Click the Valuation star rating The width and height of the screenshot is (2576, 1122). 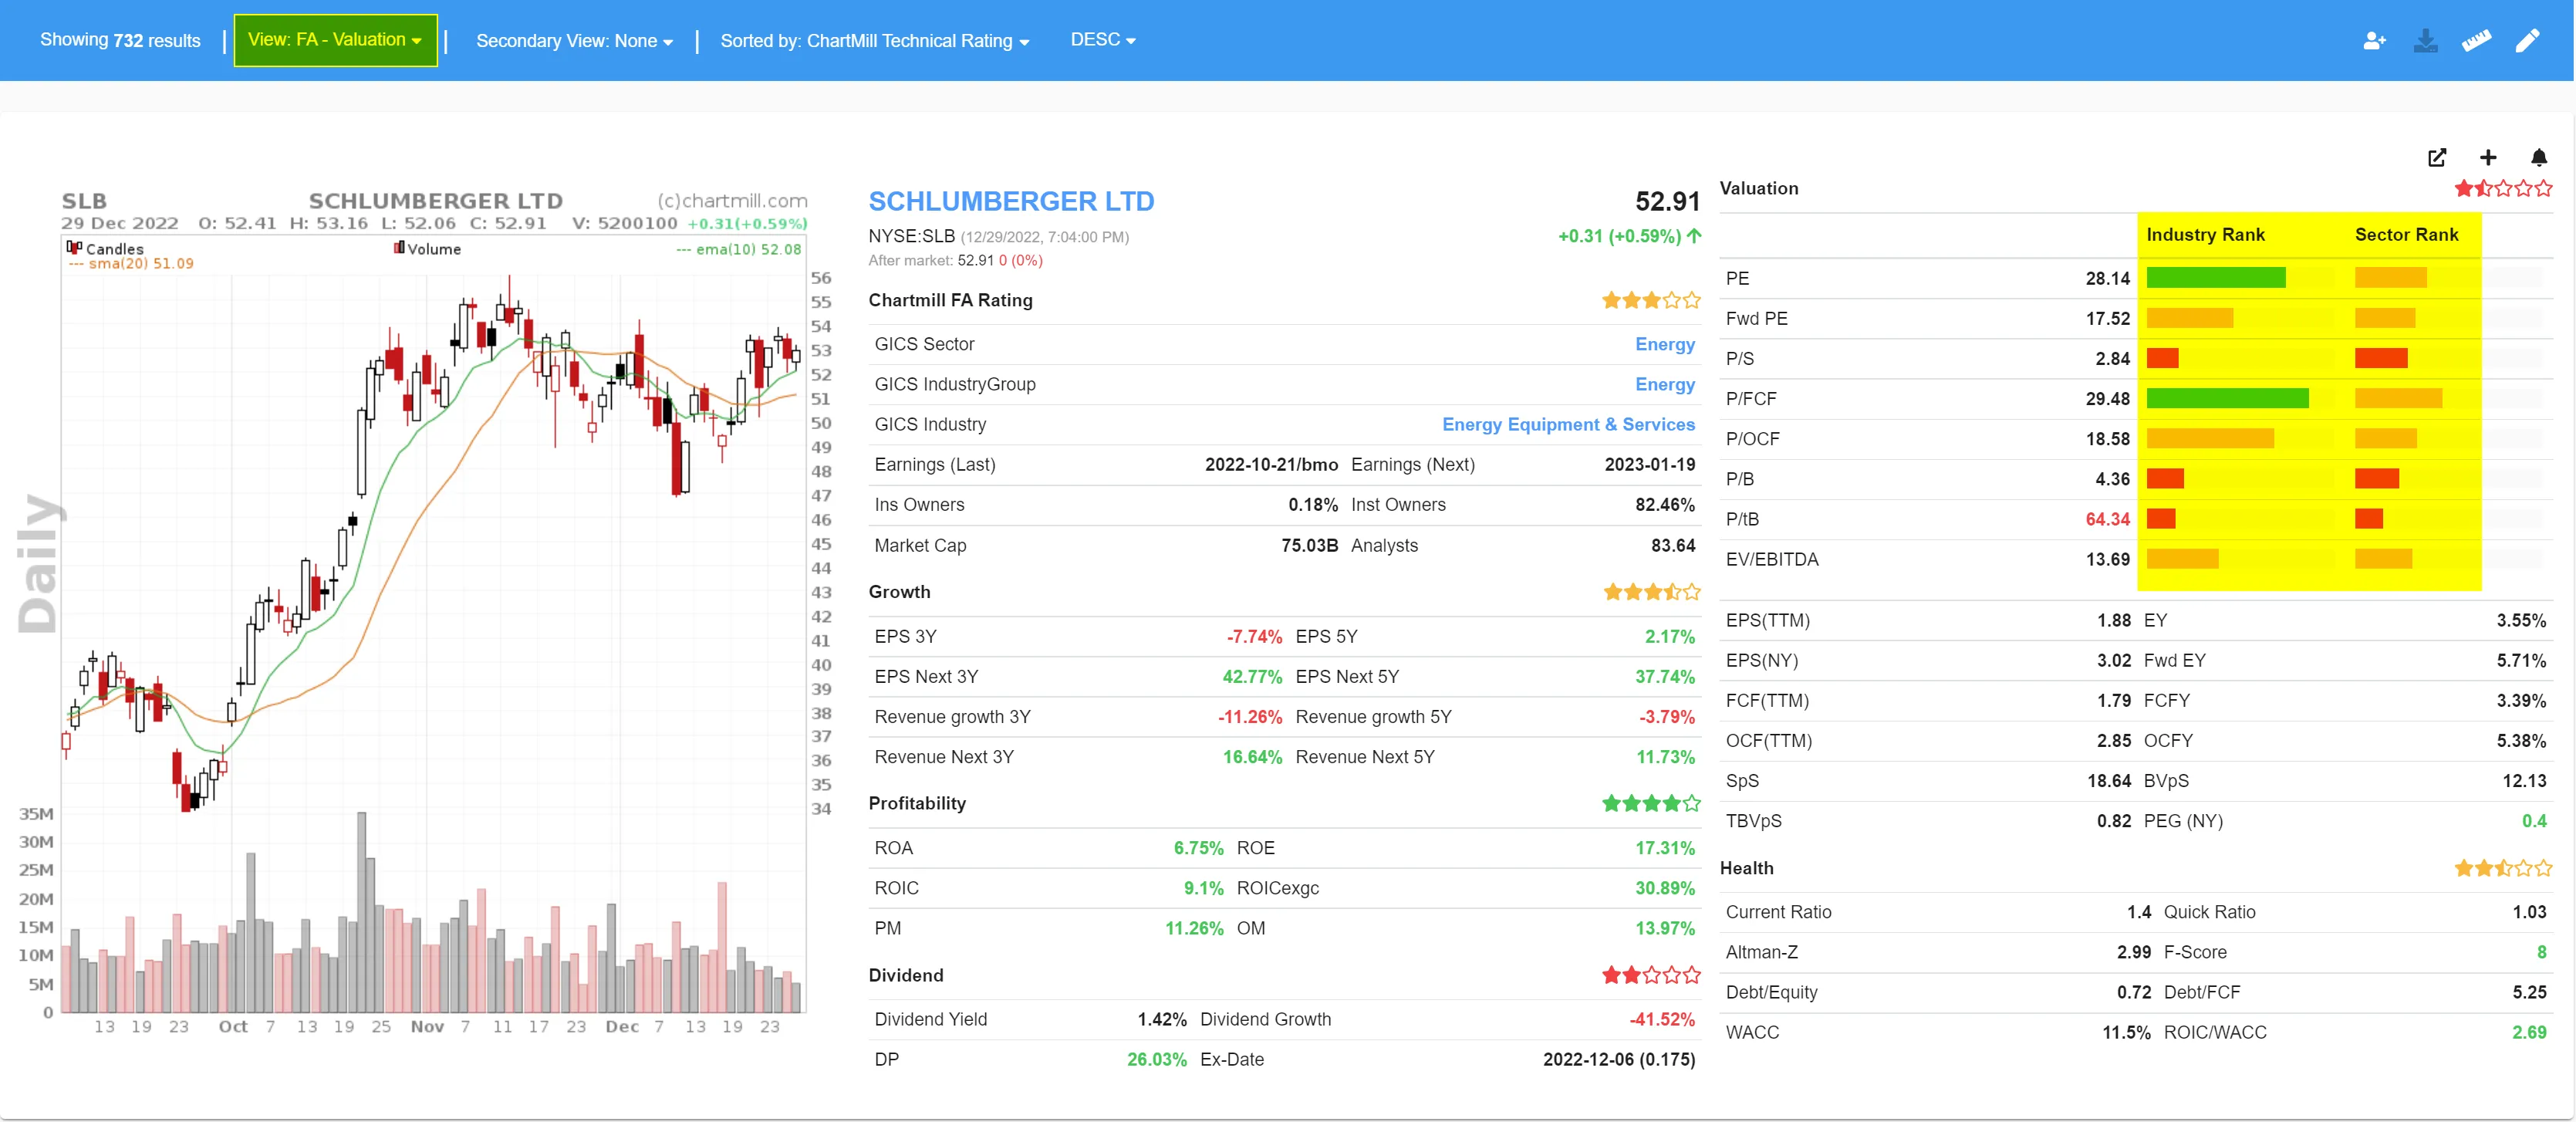[2503, 188]
